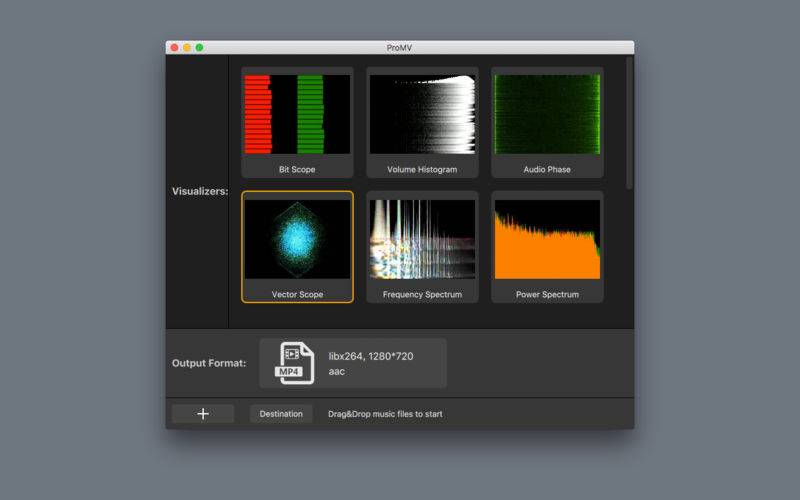Click the Power Spectrum caption
800x500 pixels.
547,294
